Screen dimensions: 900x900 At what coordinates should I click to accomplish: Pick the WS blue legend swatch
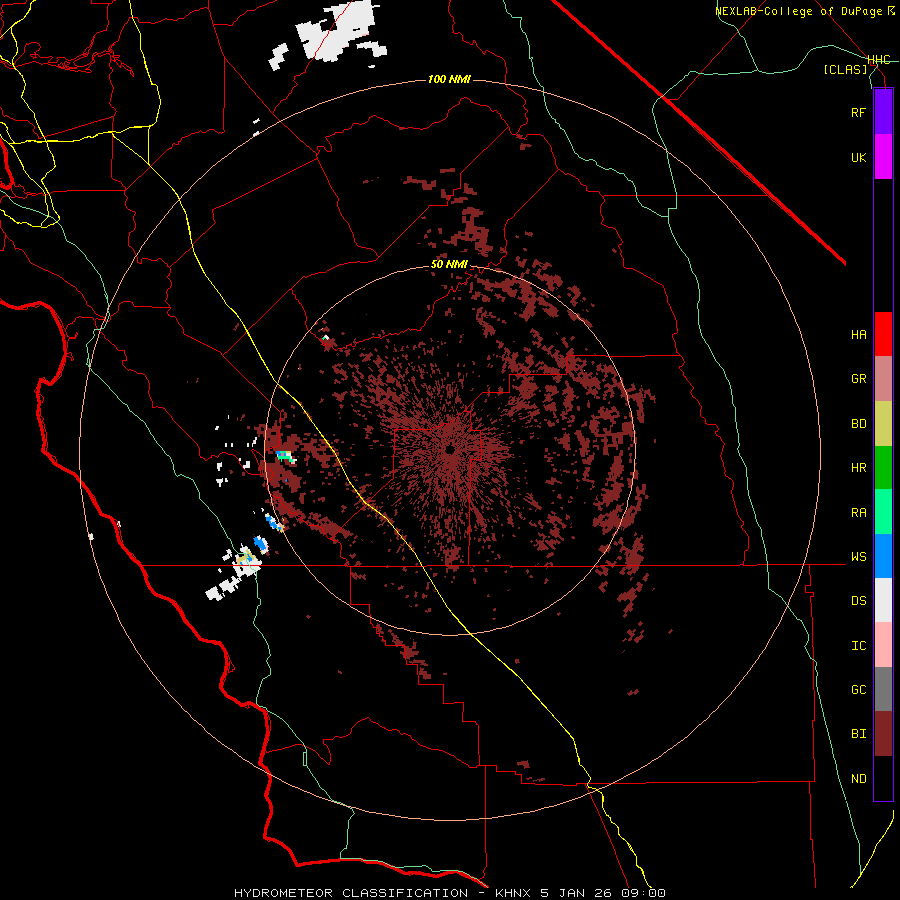click(883, 556)
